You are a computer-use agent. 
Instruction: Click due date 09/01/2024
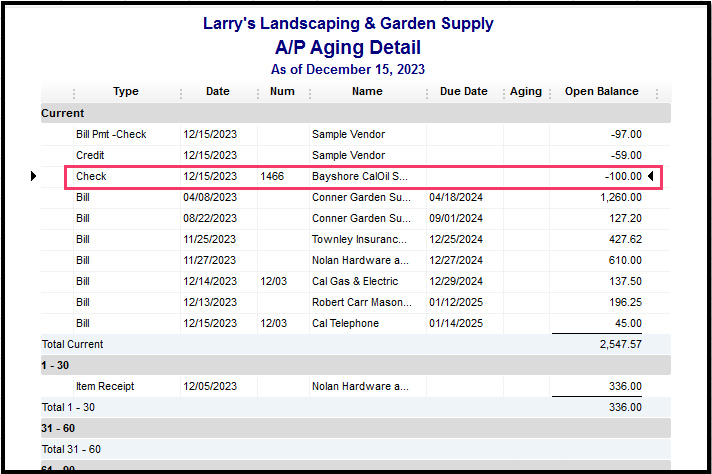(x=456, y=218)
